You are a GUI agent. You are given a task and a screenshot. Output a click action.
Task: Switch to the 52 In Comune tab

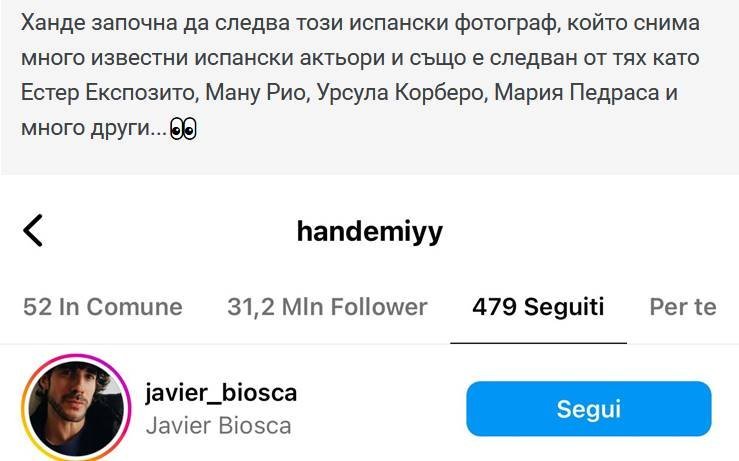(103, 307)
